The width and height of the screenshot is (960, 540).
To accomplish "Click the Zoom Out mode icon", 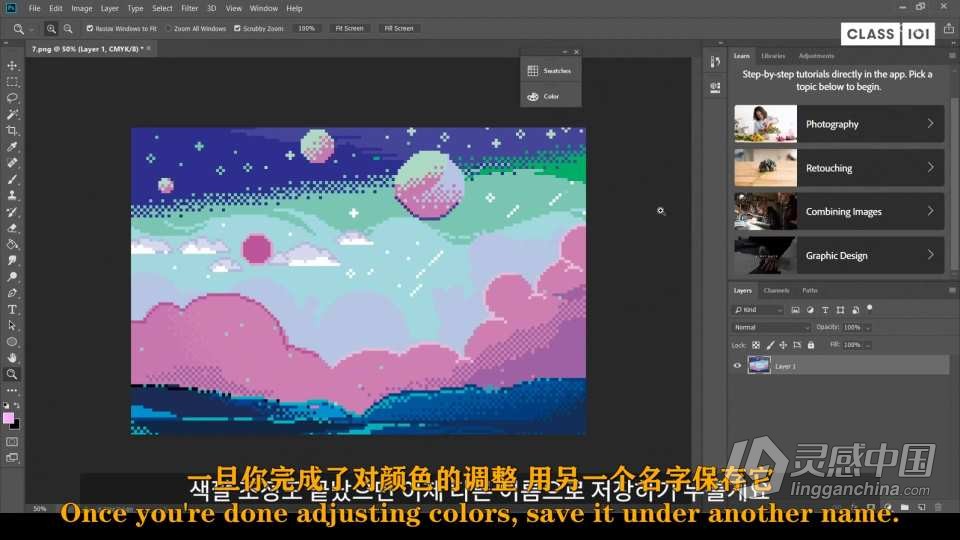I will coord(68,29).
